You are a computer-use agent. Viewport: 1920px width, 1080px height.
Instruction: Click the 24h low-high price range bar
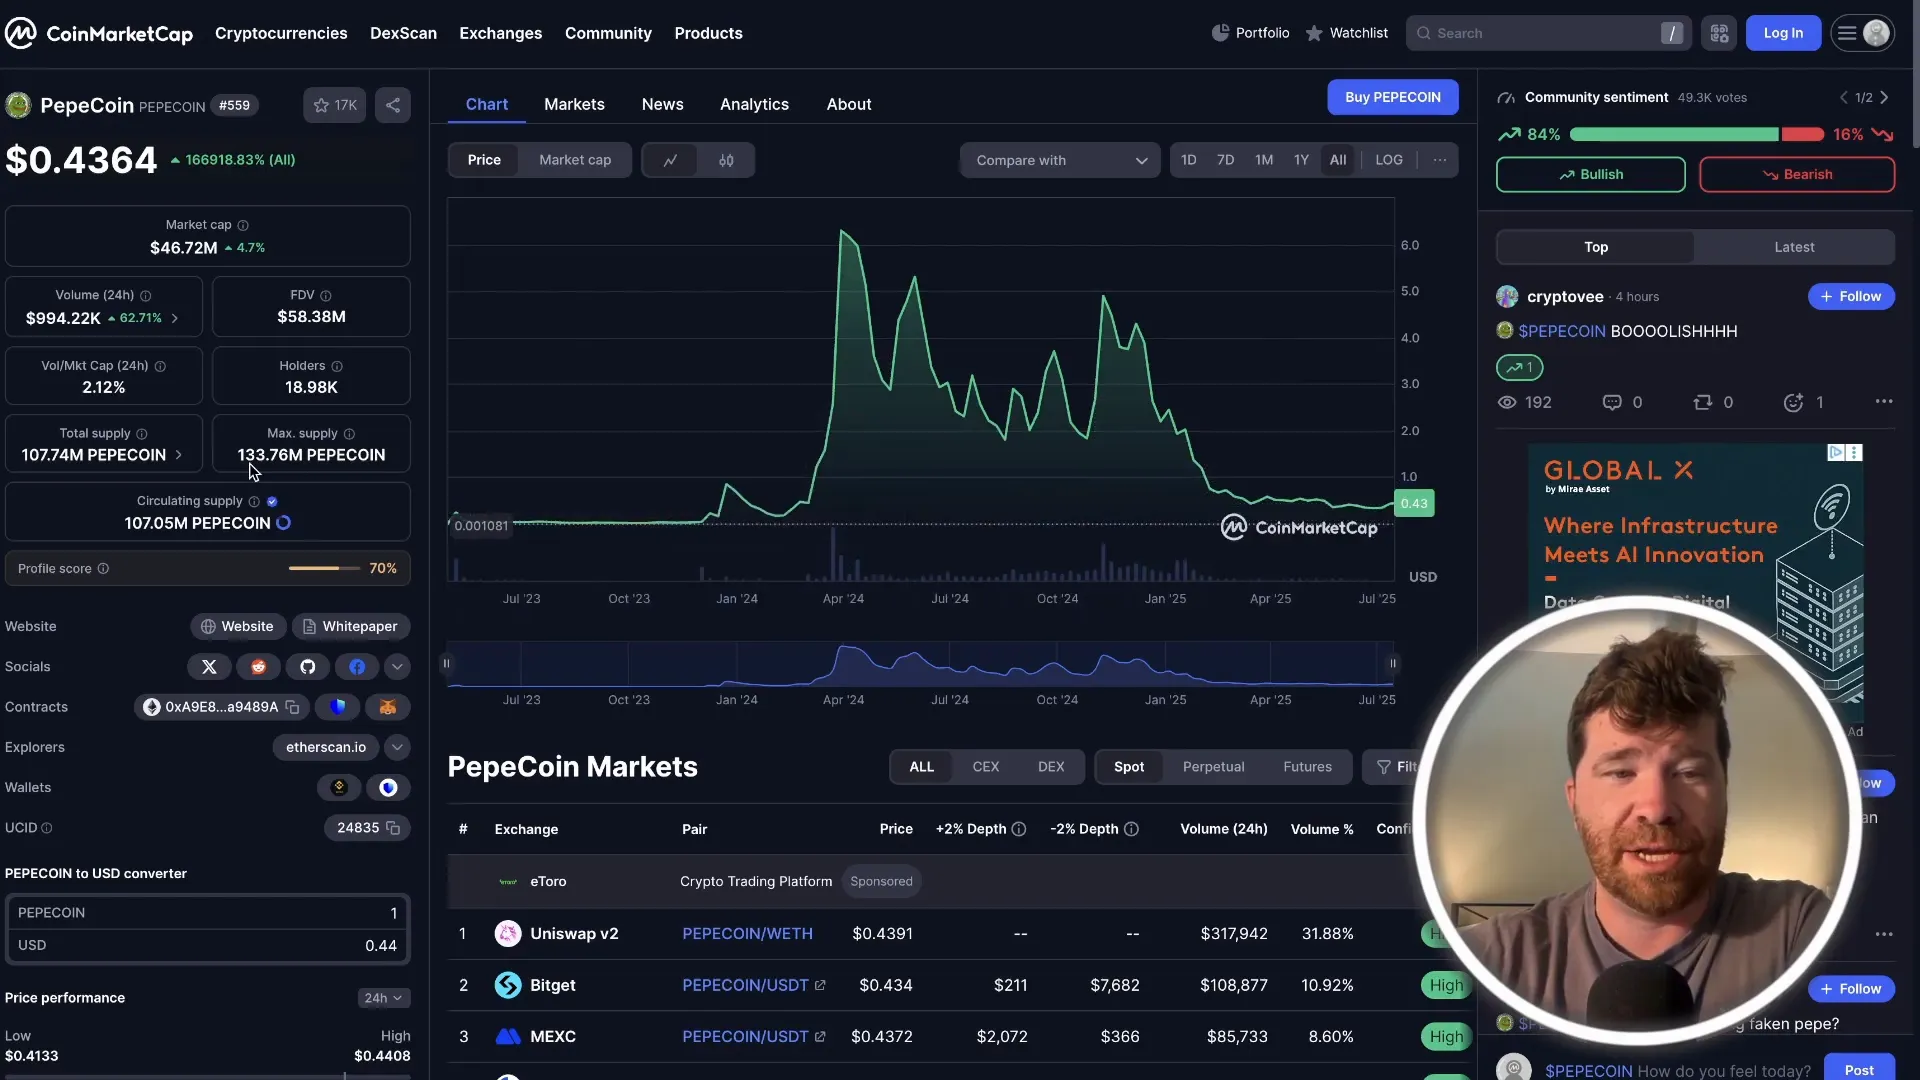207,1076
